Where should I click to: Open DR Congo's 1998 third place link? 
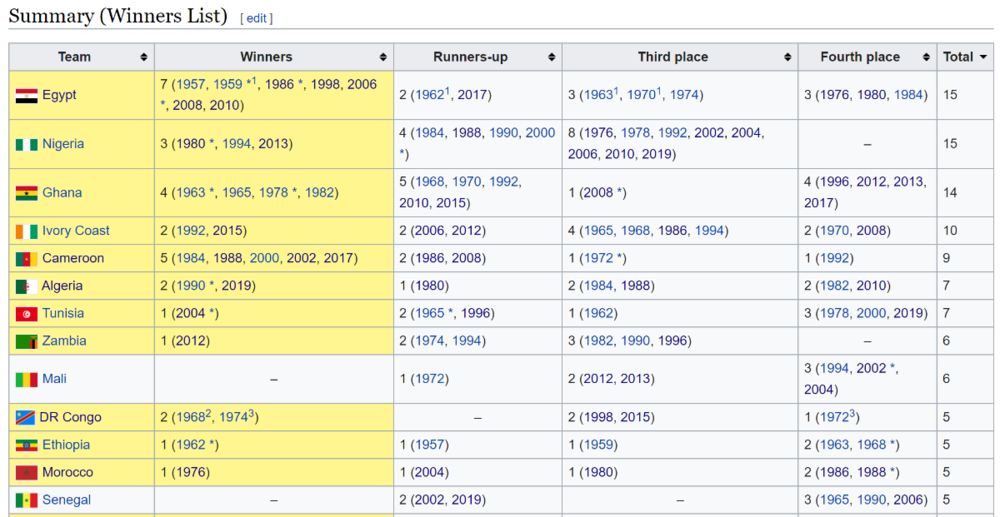tap(597, 418)
